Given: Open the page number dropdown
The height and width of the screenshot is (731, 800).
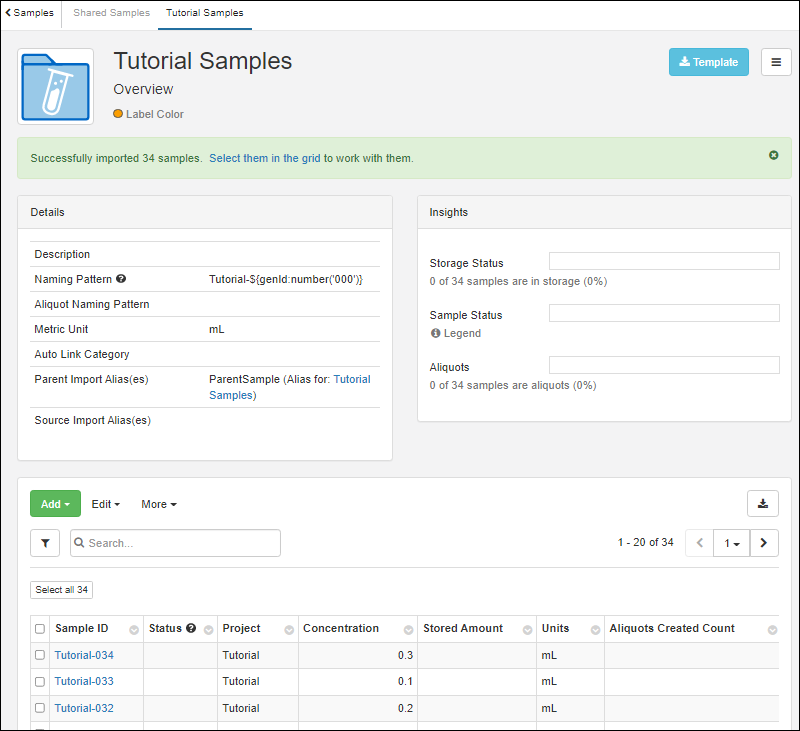Looking at the screenshot, I should [732, 543].
